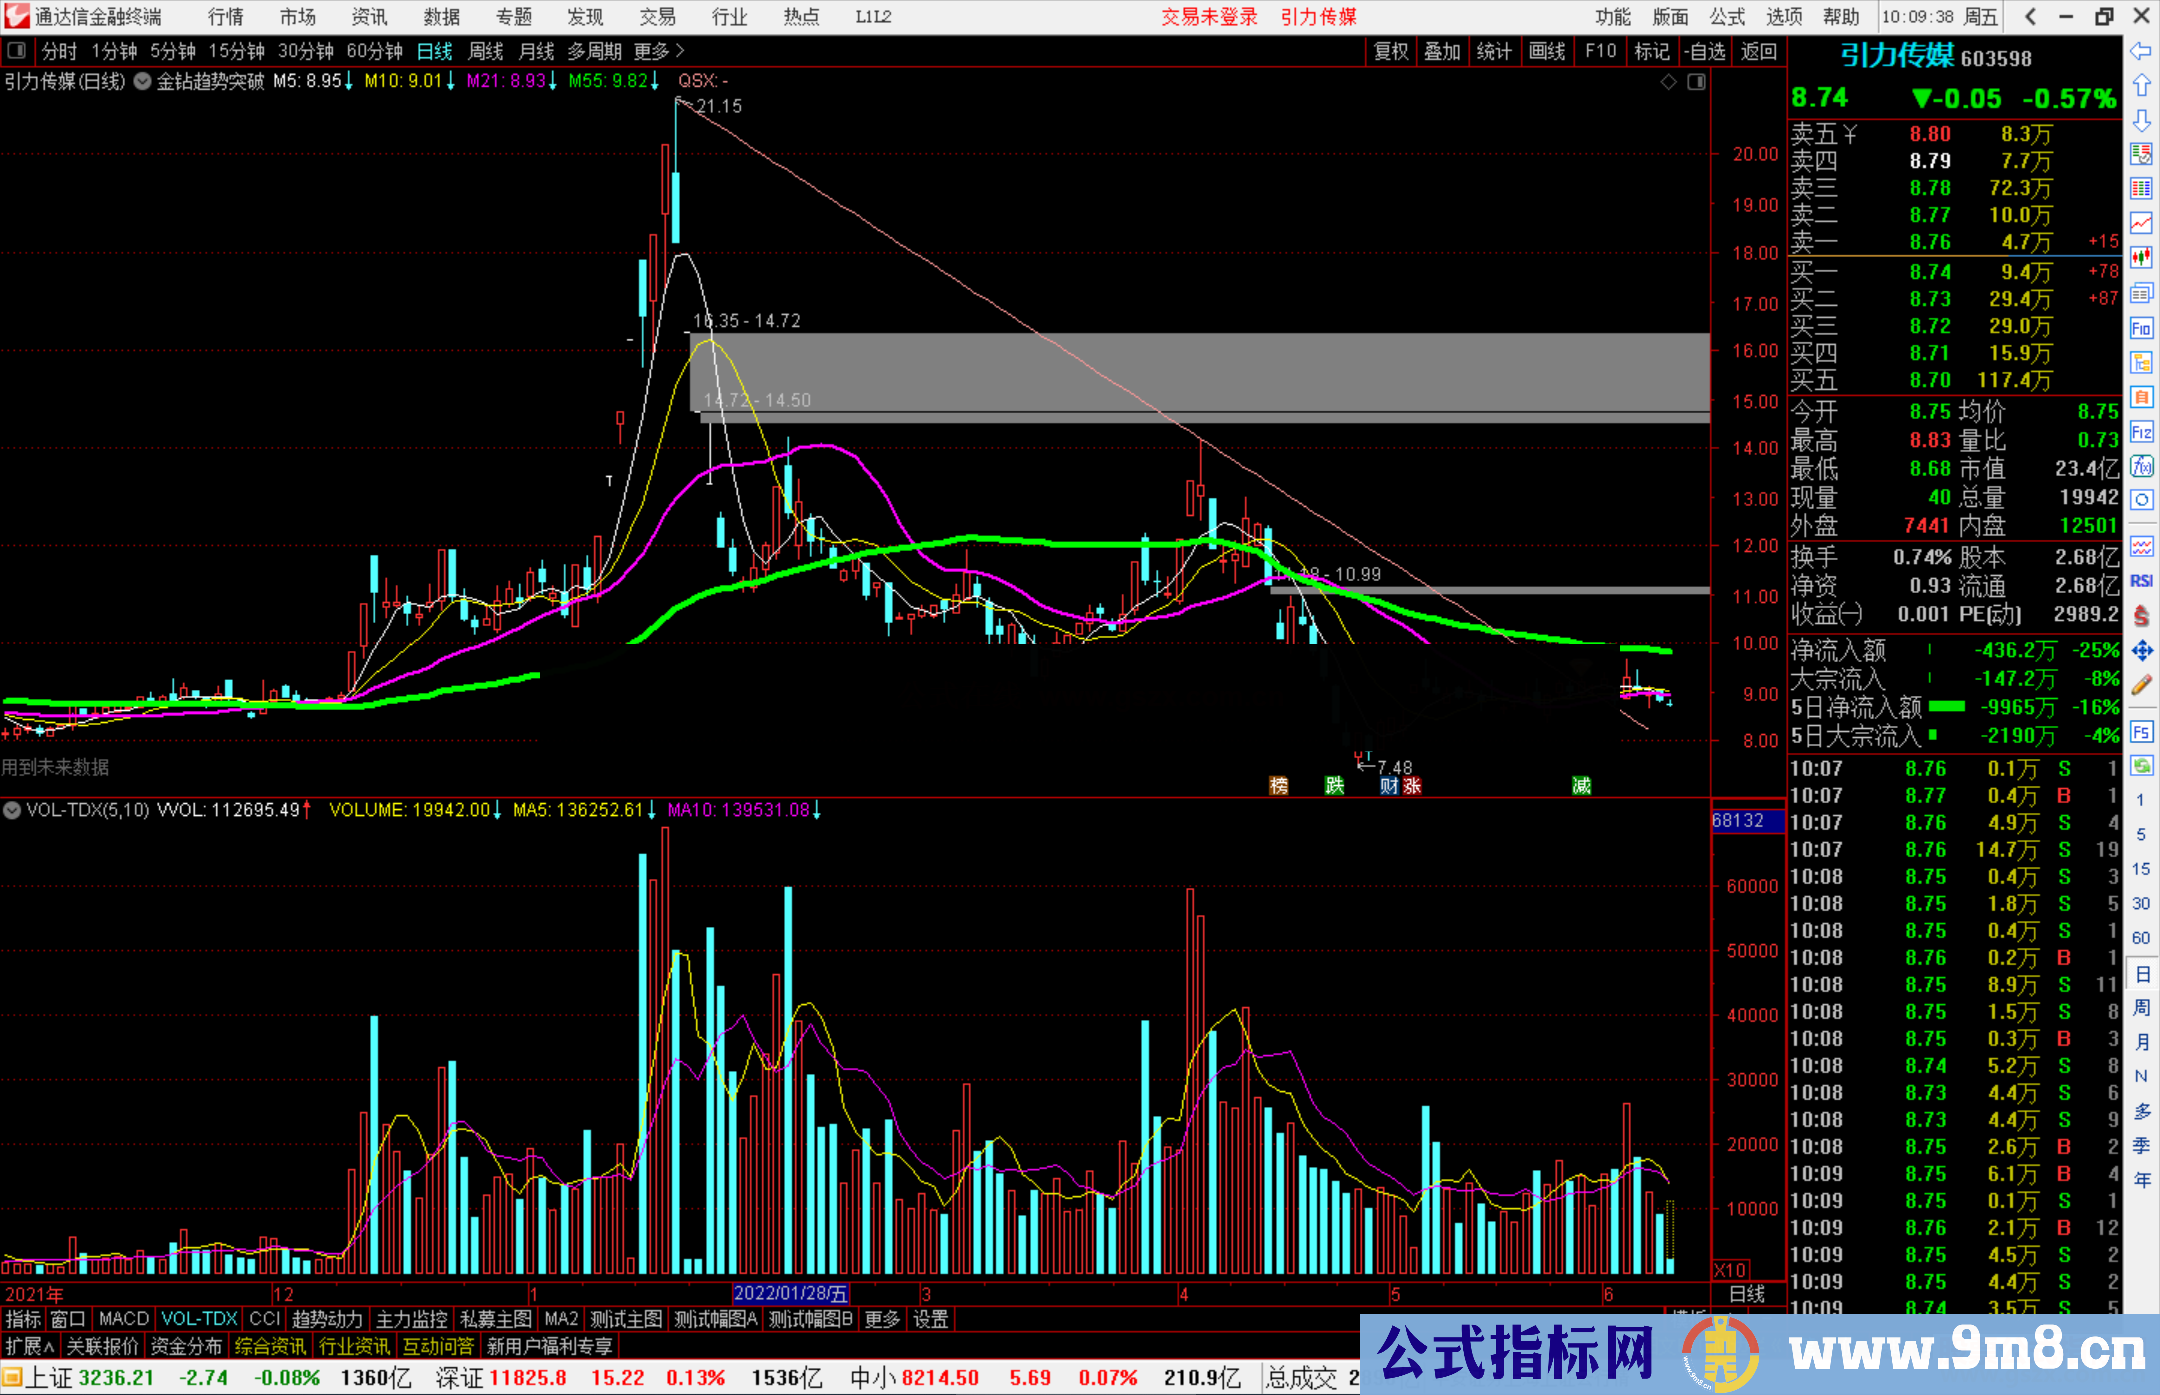This screenshot has height=1395, width=2160.
Task: Click the diamond icon at chart top-right
Action: (1668, 82)
